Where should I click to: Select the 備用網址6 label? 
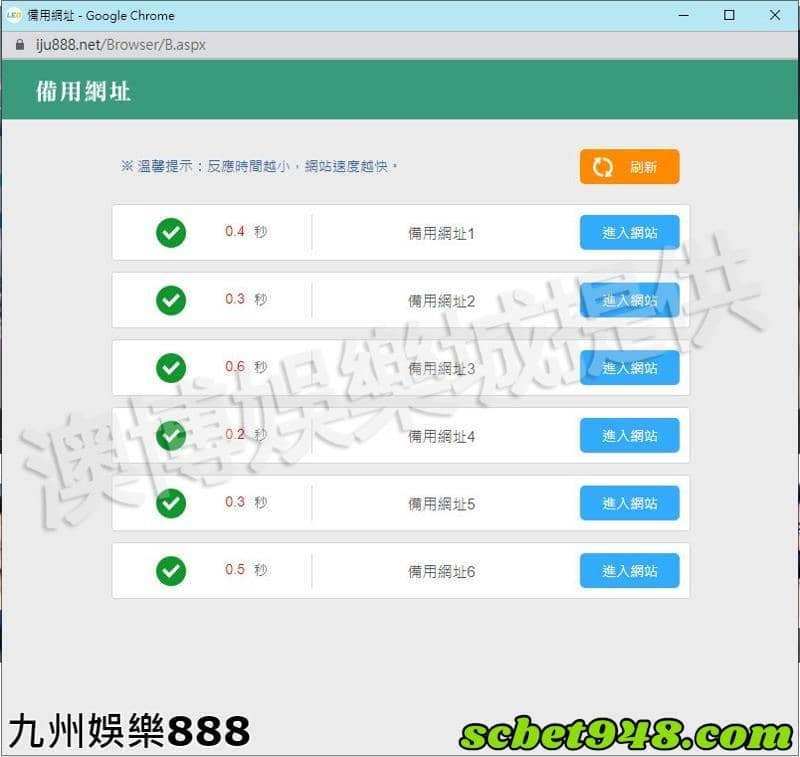click(x=441, y=571)
